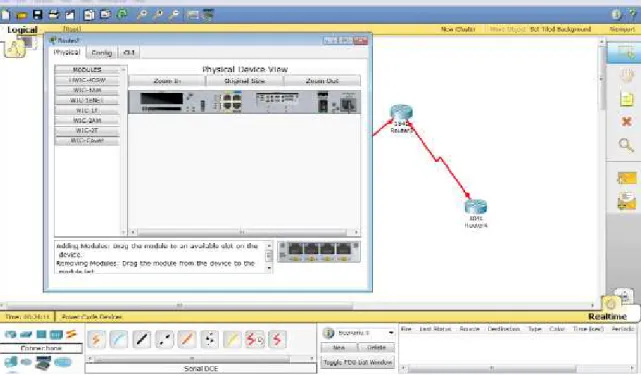Click Set Tiled Background button
Image resolution: width=641 pixels, height=375 pixels.
(560, 29)
